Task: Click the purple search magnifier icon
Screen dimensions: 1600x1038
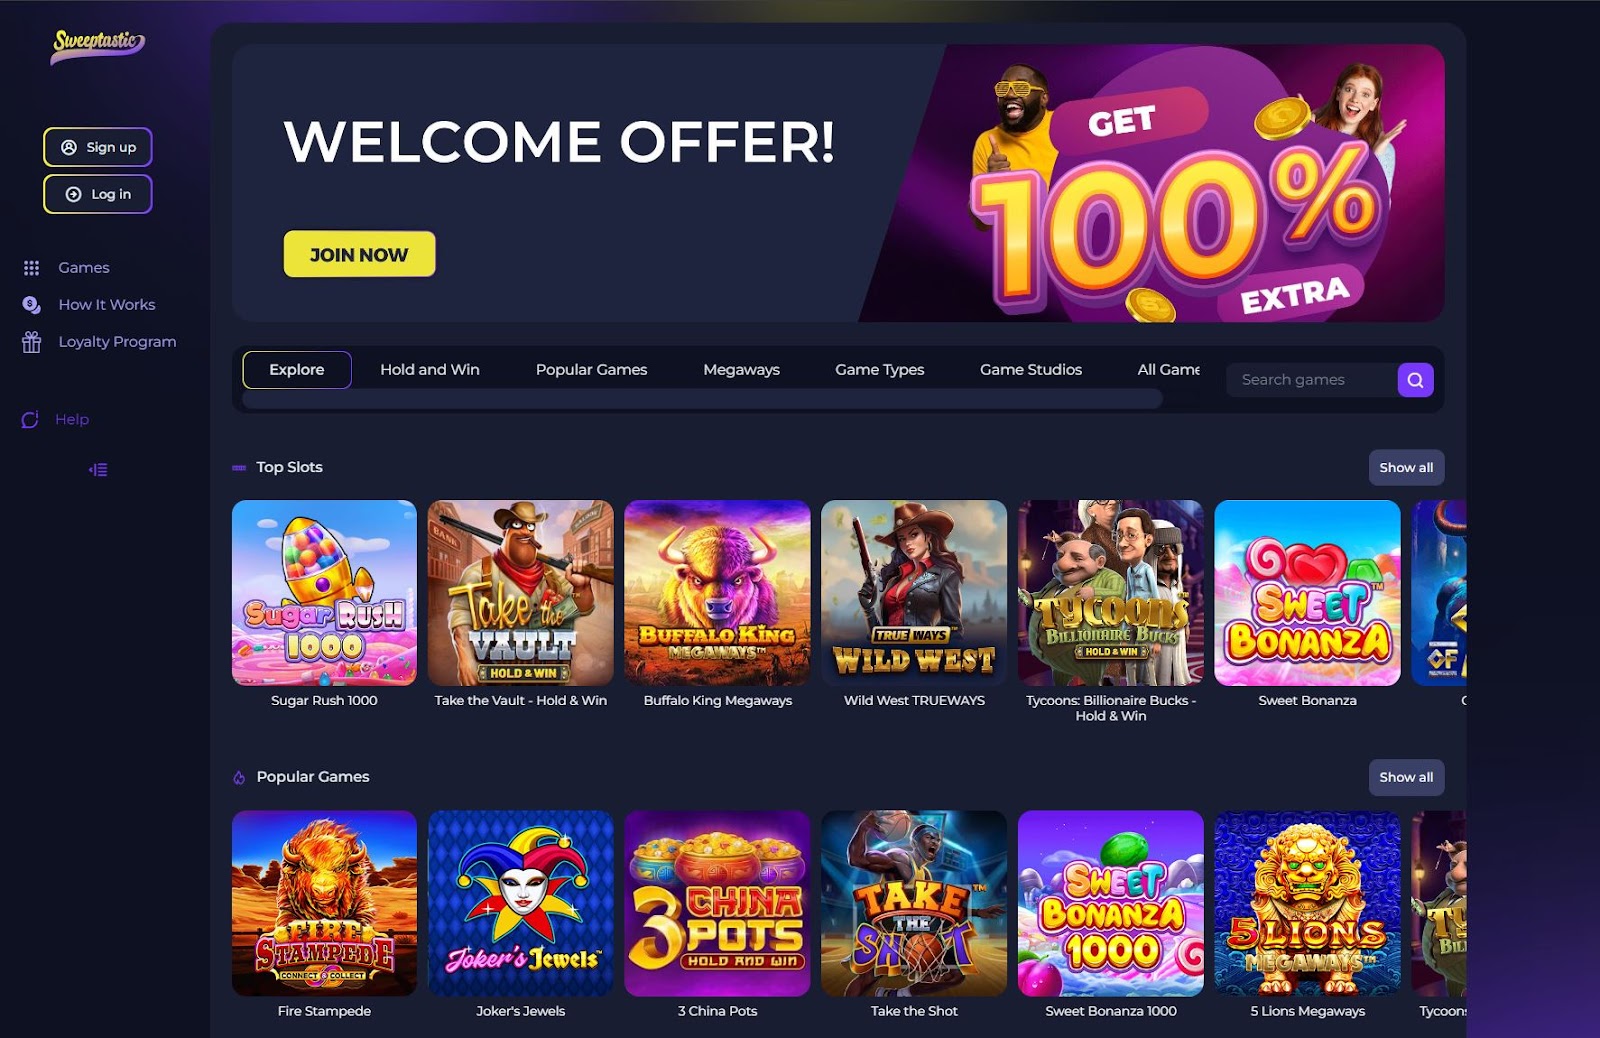Action: [x=1415, y=380]
